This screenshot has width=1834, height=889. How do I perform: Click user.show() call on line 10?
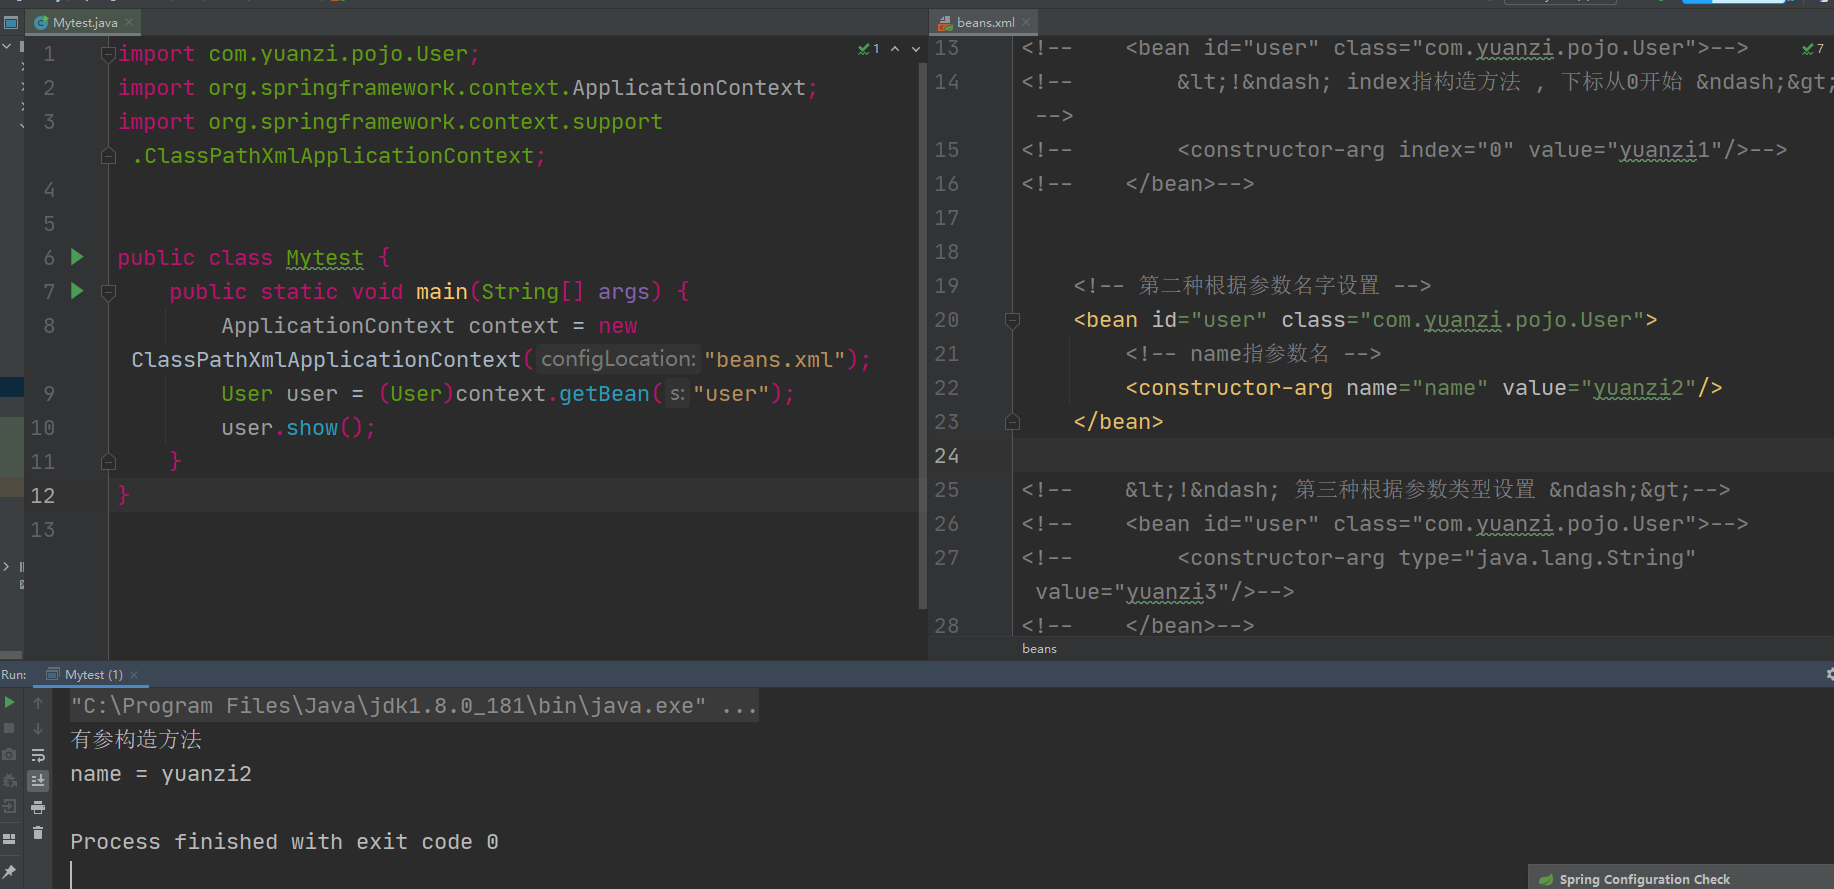pyautogui.click(x=298, y=428)
